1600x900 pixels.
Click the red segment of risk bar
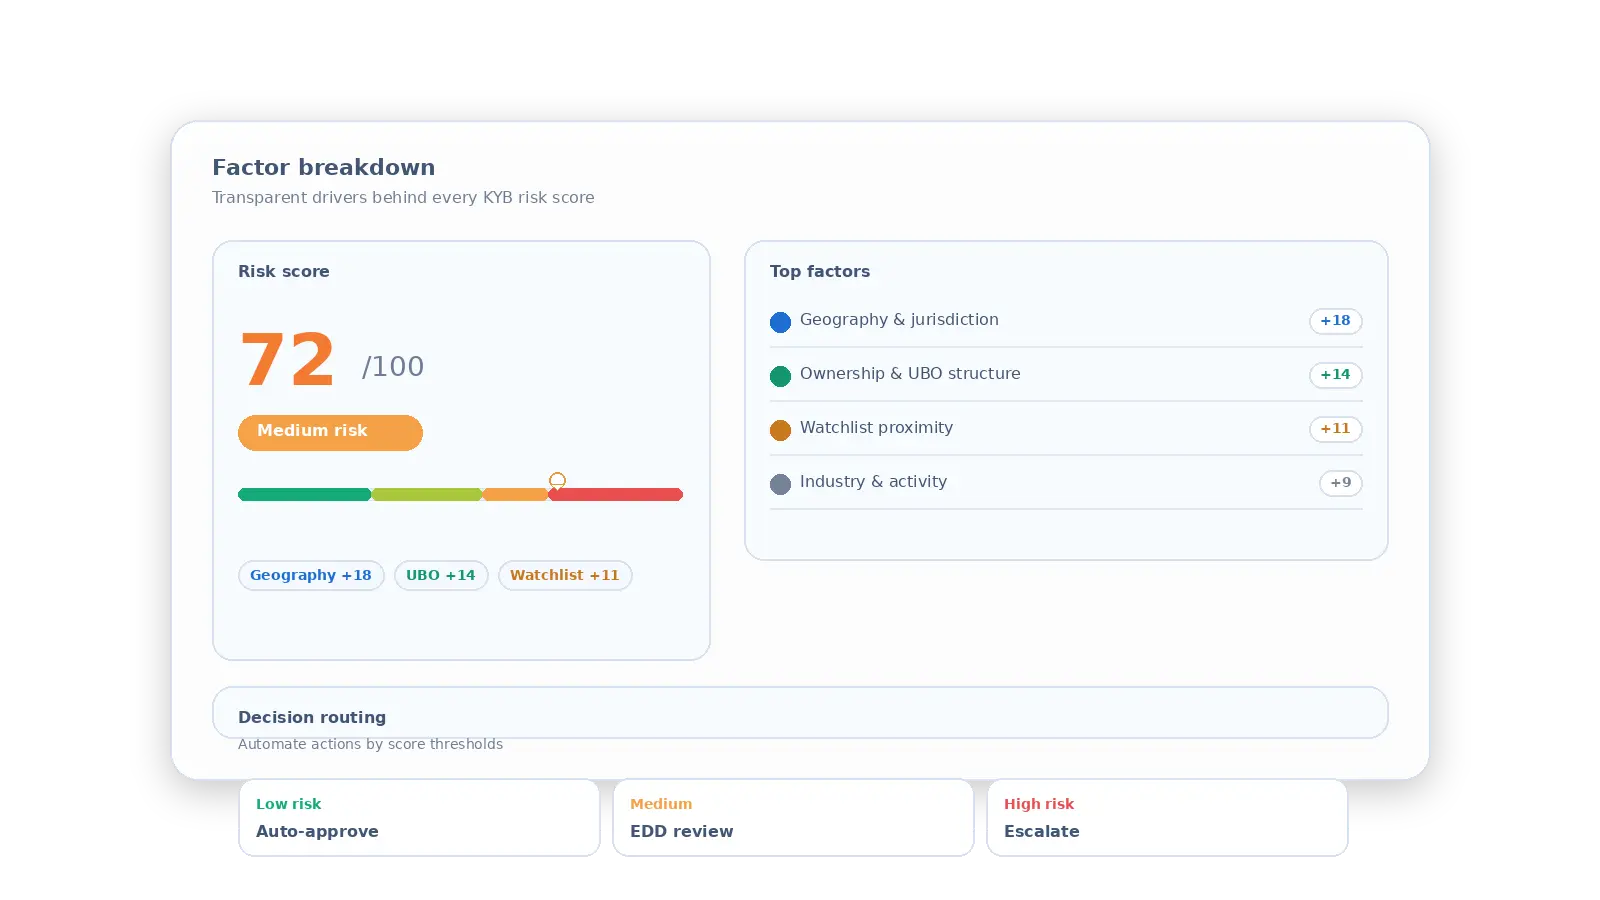click(615, 494)
